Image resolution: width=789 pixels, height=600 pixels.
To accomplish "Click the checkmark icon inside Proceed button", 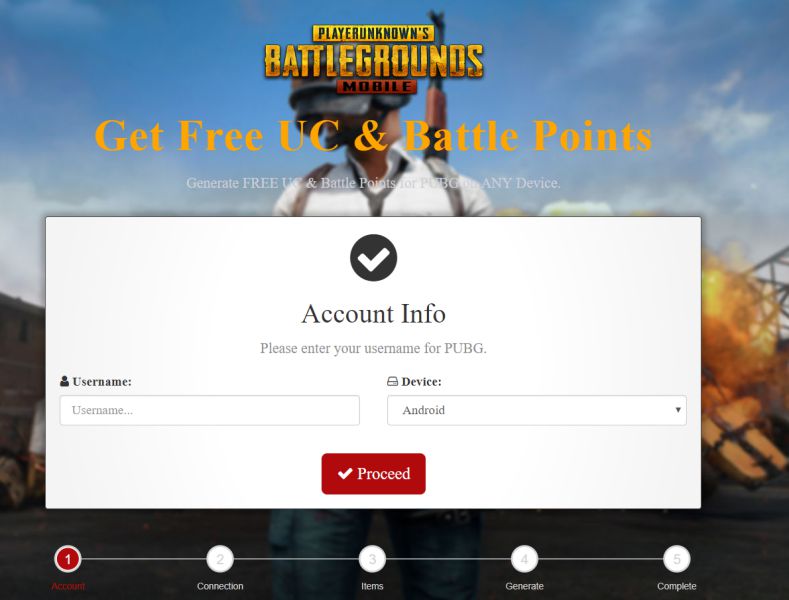I will click(345, 473).
